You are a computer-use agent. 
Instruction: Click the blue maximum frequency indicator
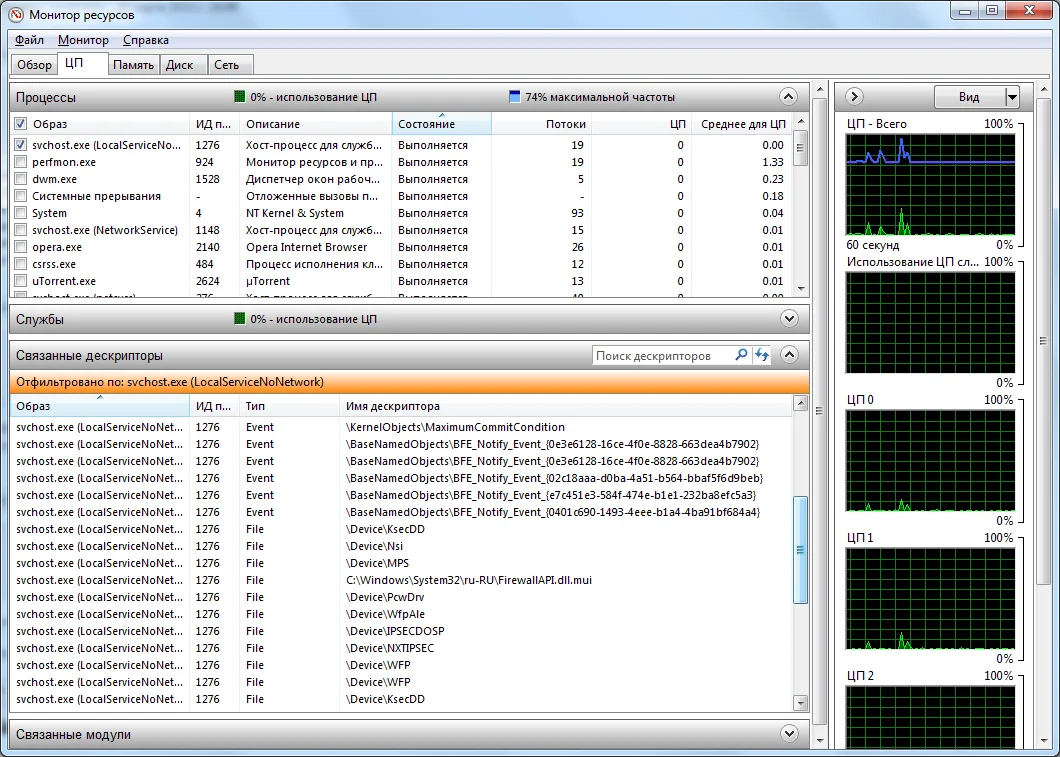tap(515, 97)
